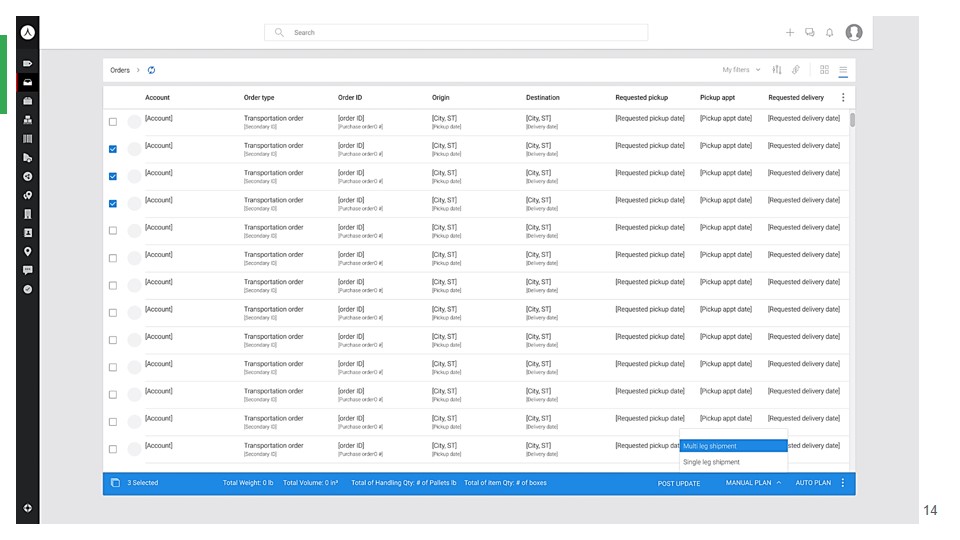Click the plus icon in top bar
The height and width of the screenshot is (540, 960).
pyautogui.click(x=789, y=33)
